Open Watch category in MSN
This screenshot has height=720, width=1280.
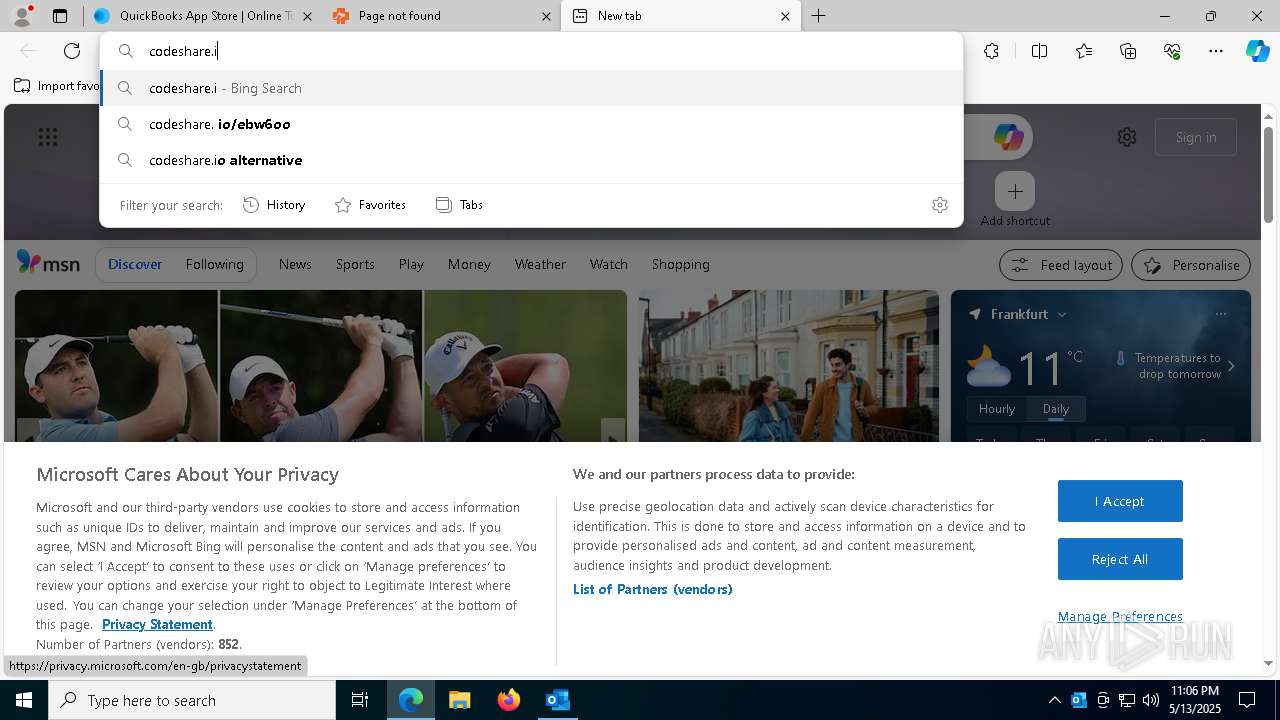609,264
